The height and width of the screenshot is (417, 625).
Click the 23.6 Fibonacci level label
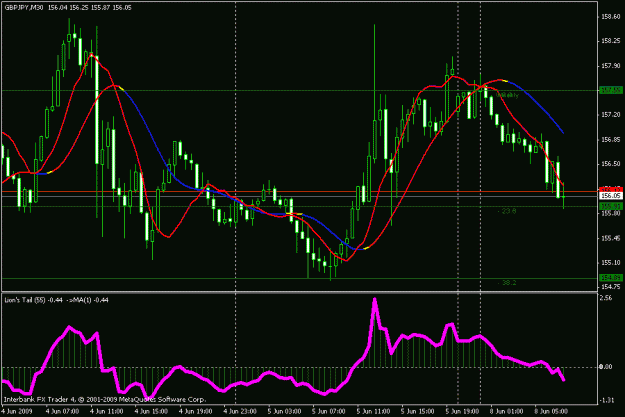click(x=507, y=211)
